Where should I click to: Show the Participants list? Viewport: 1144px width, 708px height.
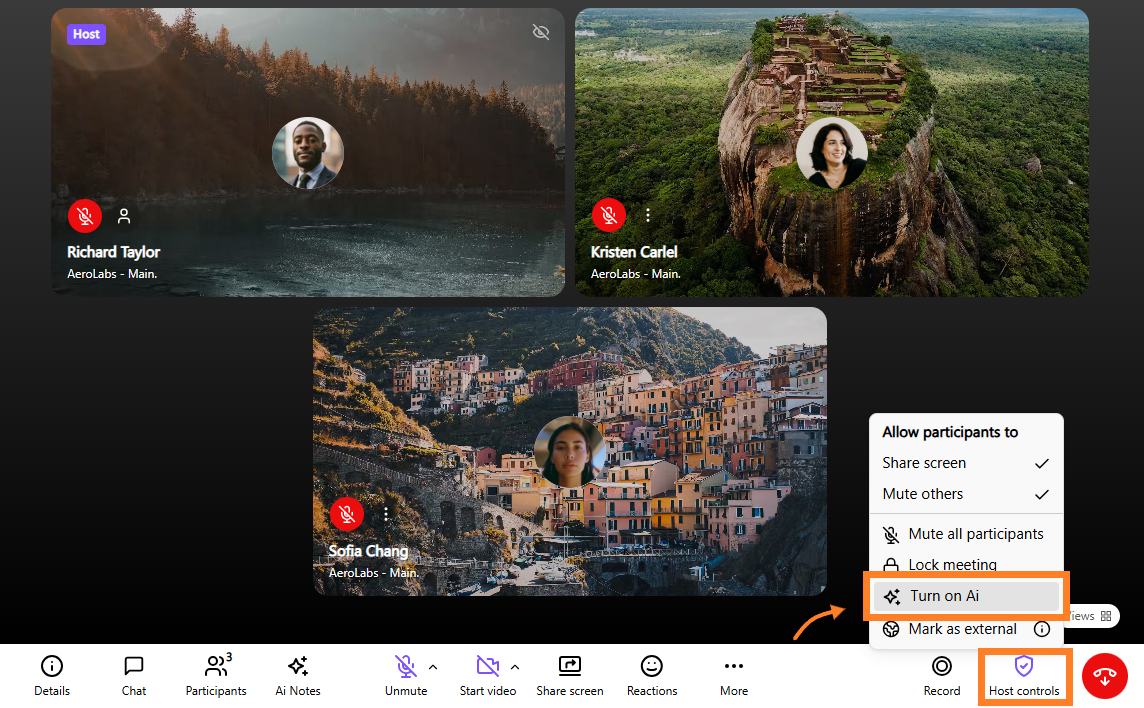click(216, 675)
